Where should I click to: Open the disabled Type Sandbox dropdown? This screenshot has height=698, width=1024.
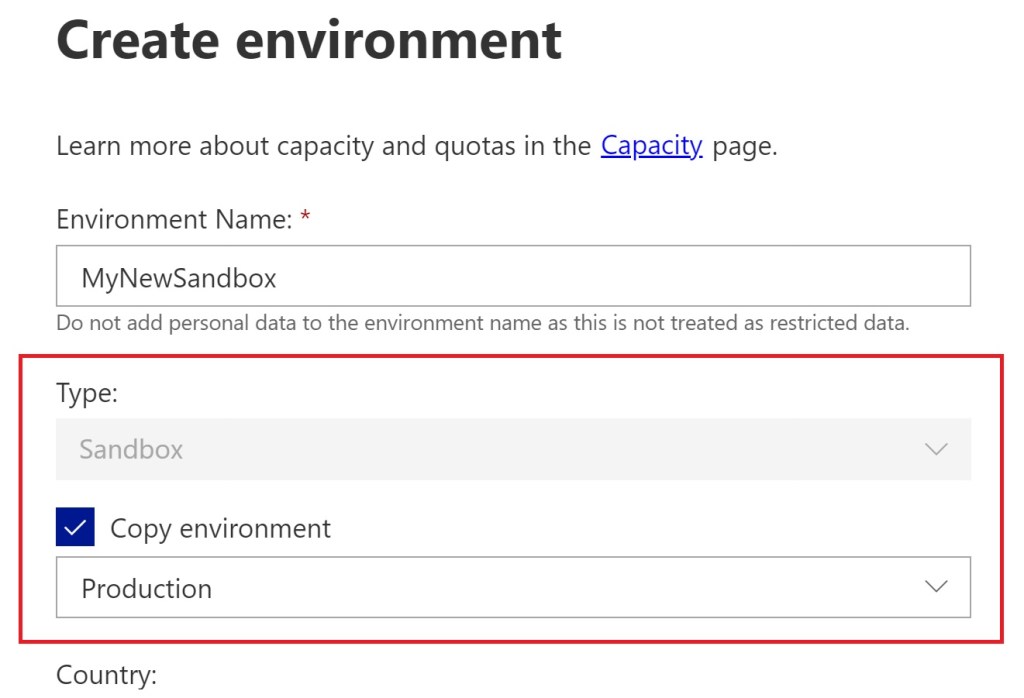point(513,449)
